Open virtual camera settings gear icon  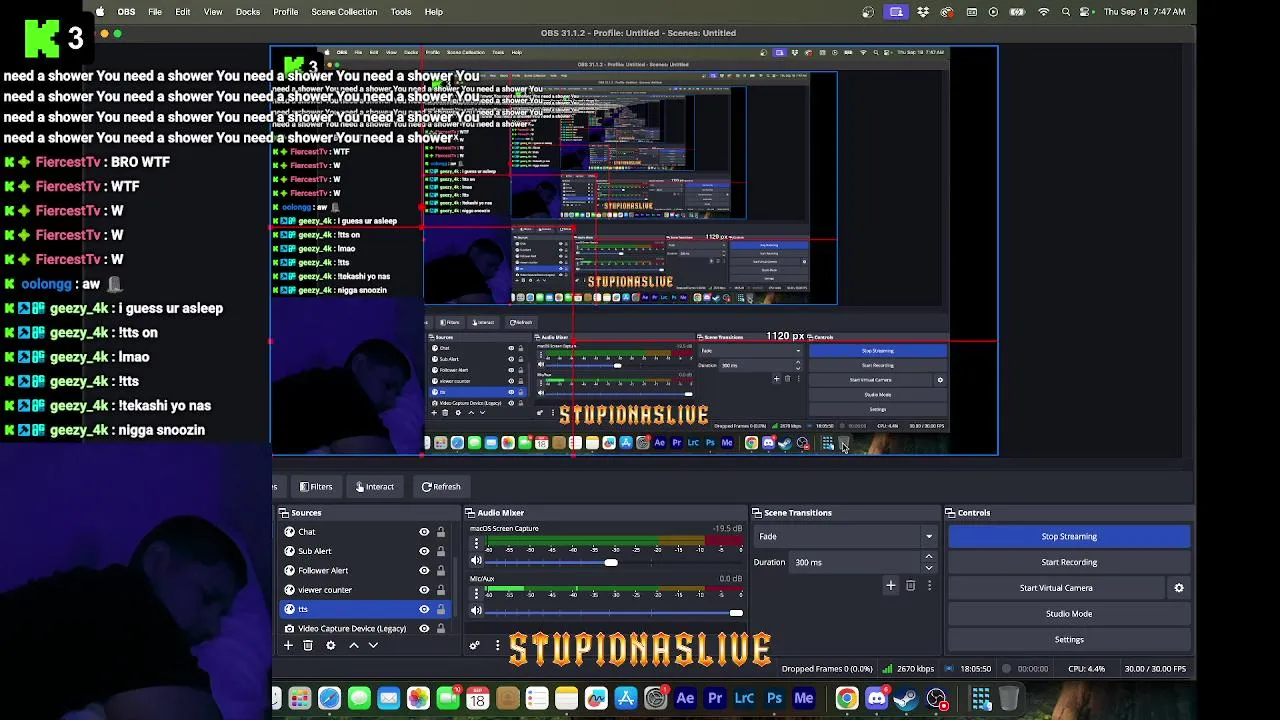1179,588
